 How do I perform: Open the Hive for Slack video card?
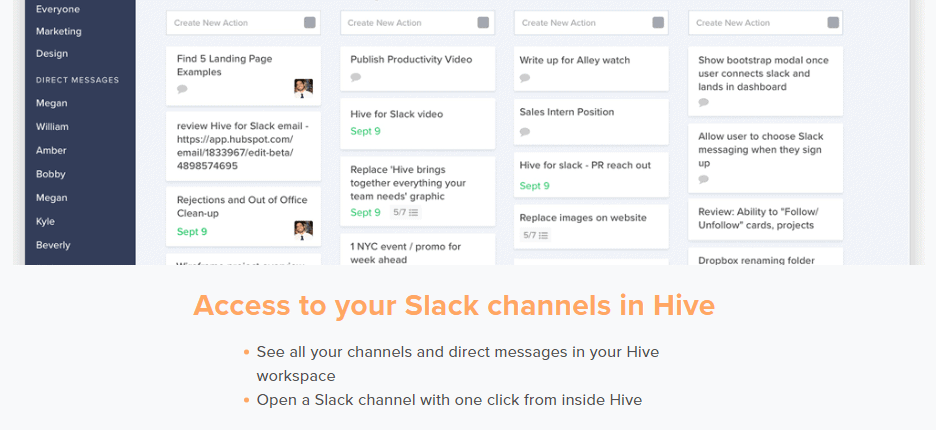417,123
